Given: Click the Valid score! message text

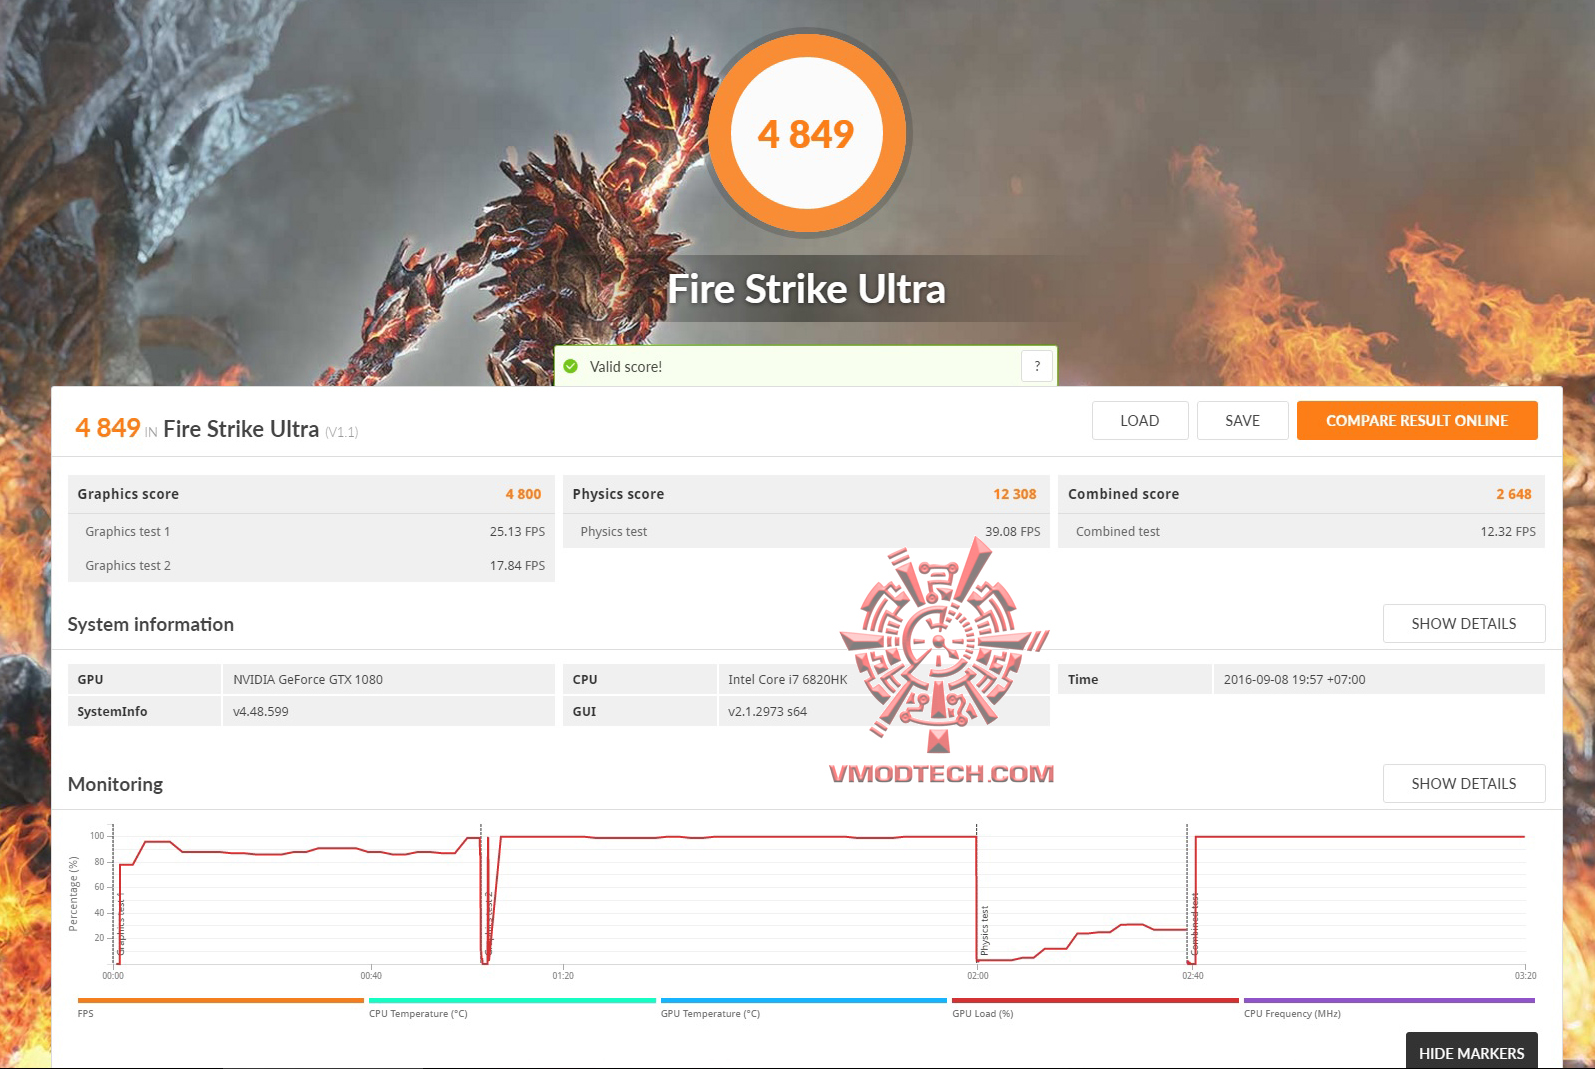Looking at the screenshot, I should coord(626,367).
